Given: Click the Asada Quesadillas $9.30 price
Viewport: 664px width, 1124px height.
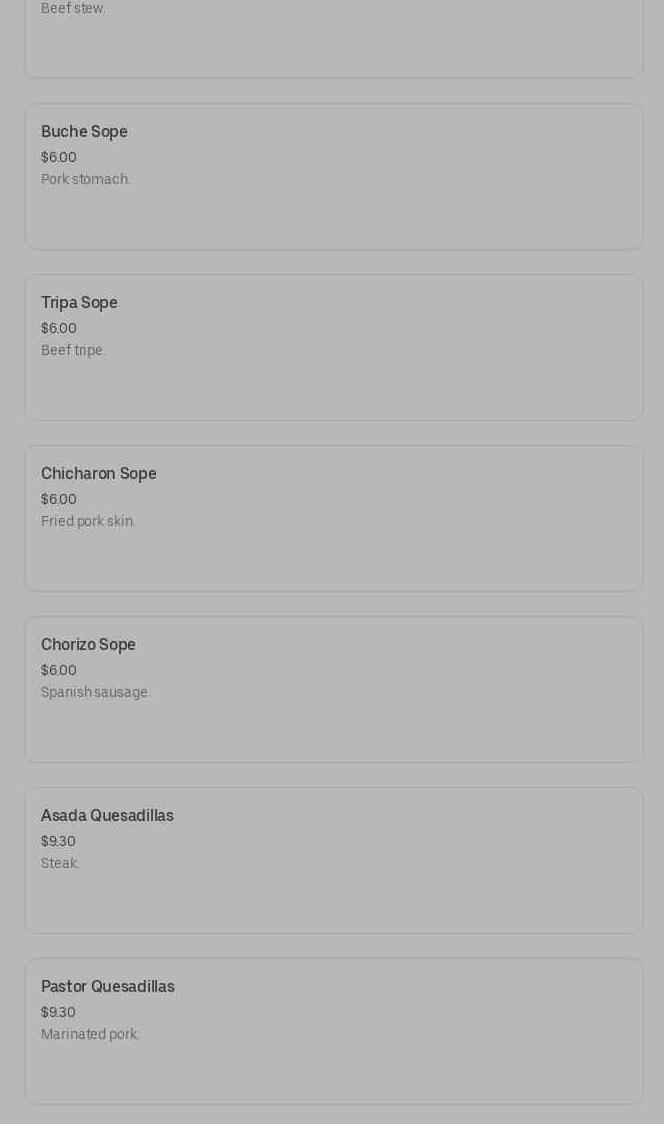Looking at the screenshot, I should coord(58,841).
